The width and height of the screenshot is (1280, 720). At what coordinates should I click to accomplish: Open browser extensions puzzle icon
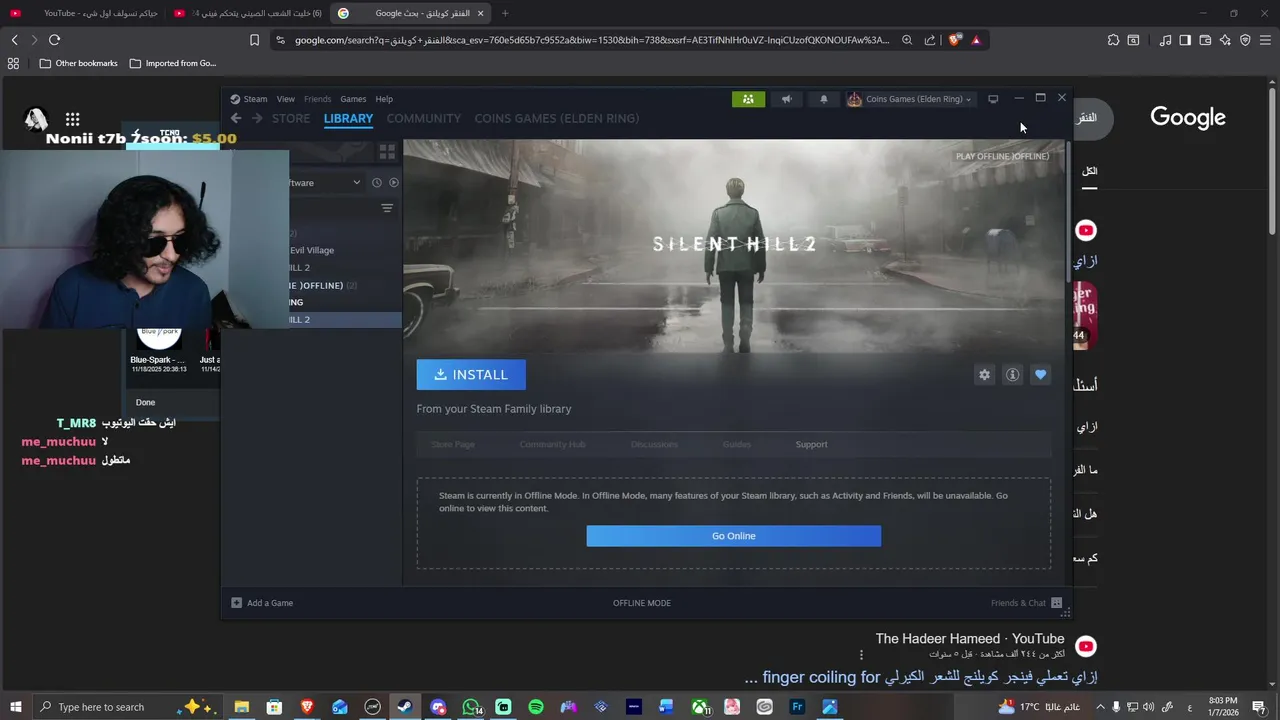tap(1113, 40)
